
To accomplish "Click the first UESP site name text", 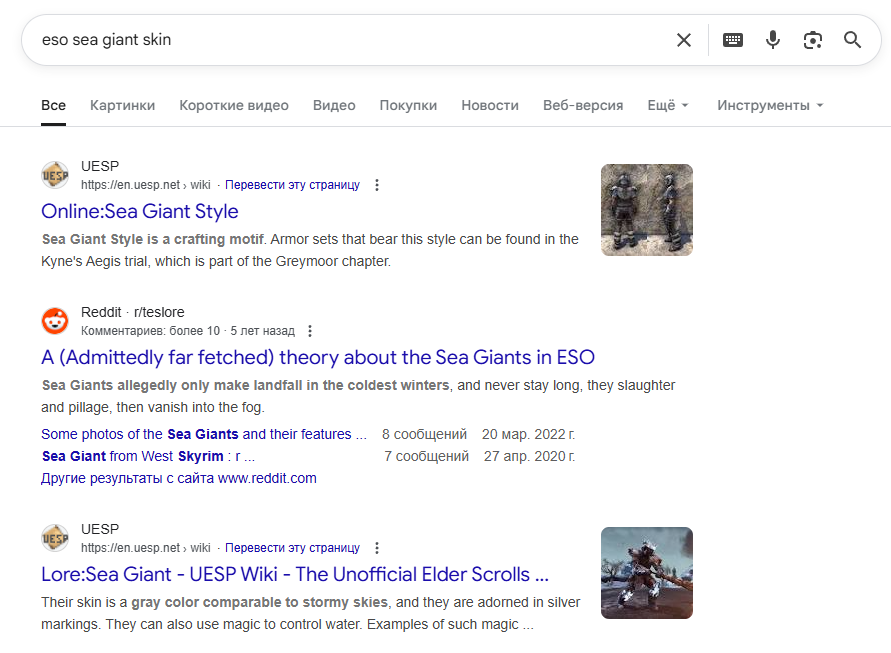I will point(100,166).
